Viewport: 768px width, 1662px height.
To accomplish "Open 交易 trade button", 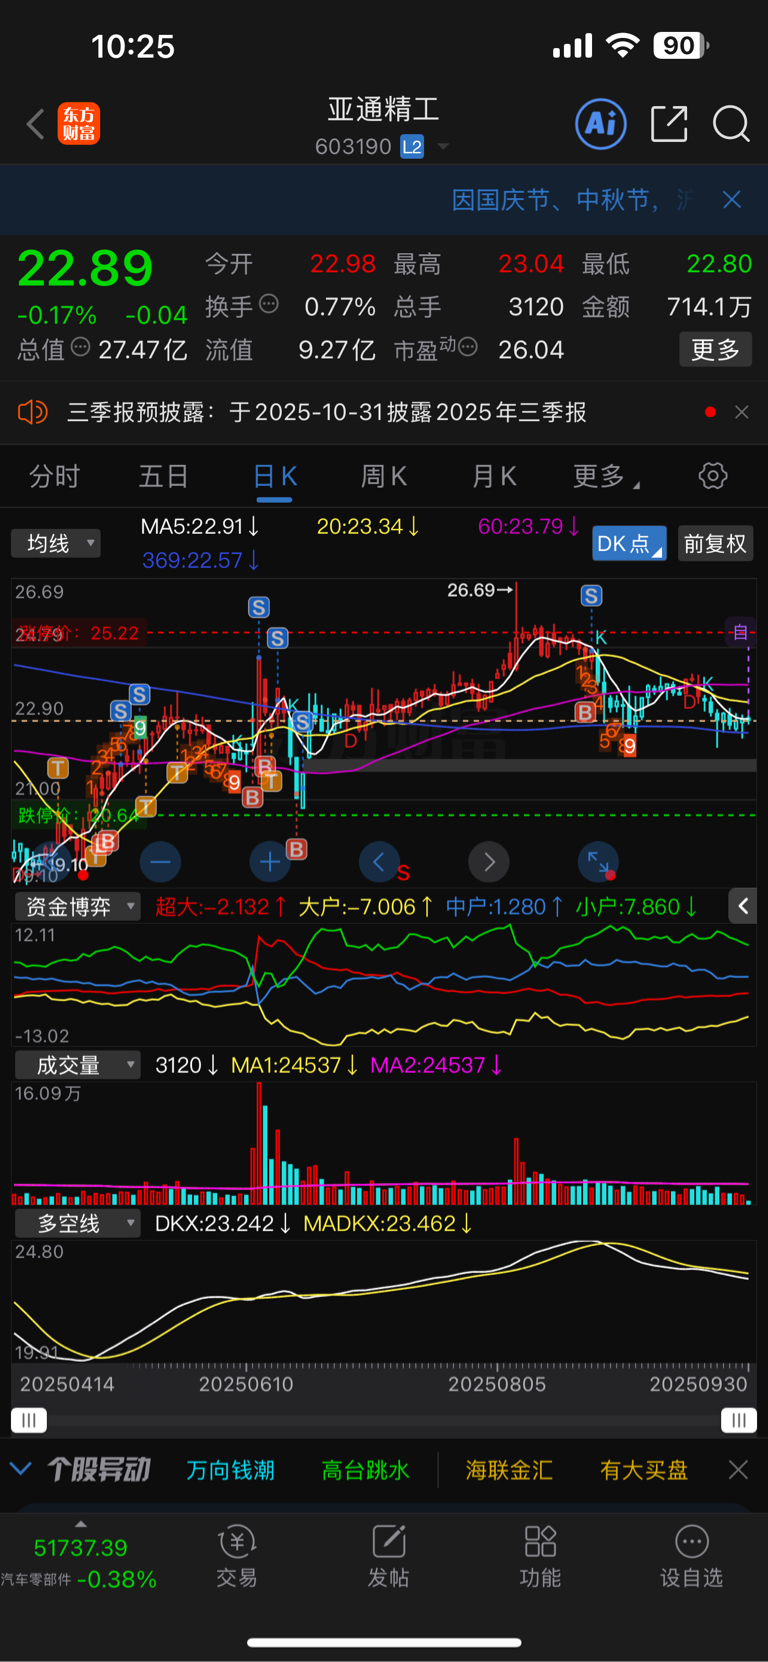I will pyautogui.click(x=237, y=1558).
